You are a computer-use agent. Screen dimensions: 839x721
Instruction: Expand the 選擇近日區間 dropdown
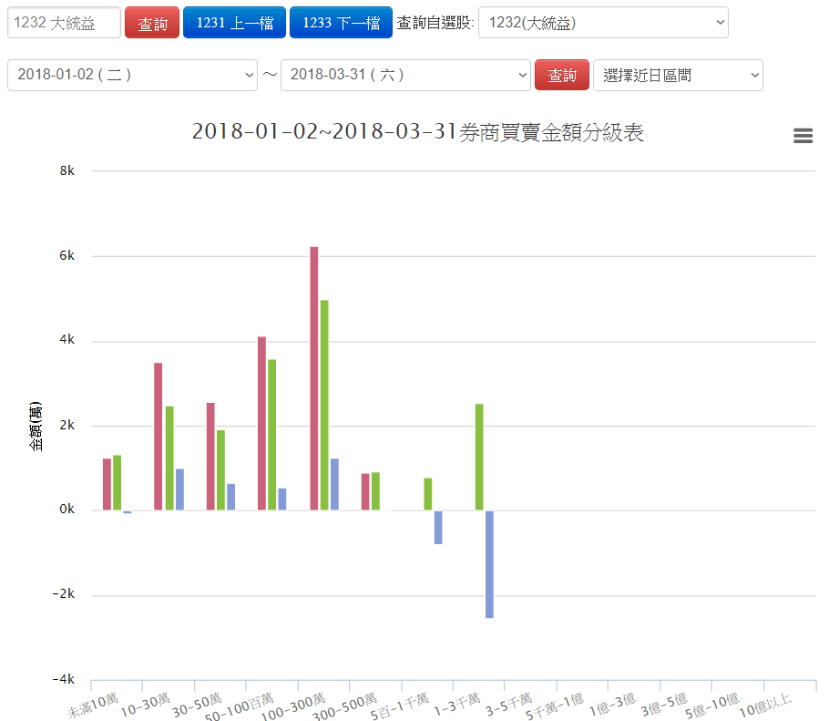[677, 75]
